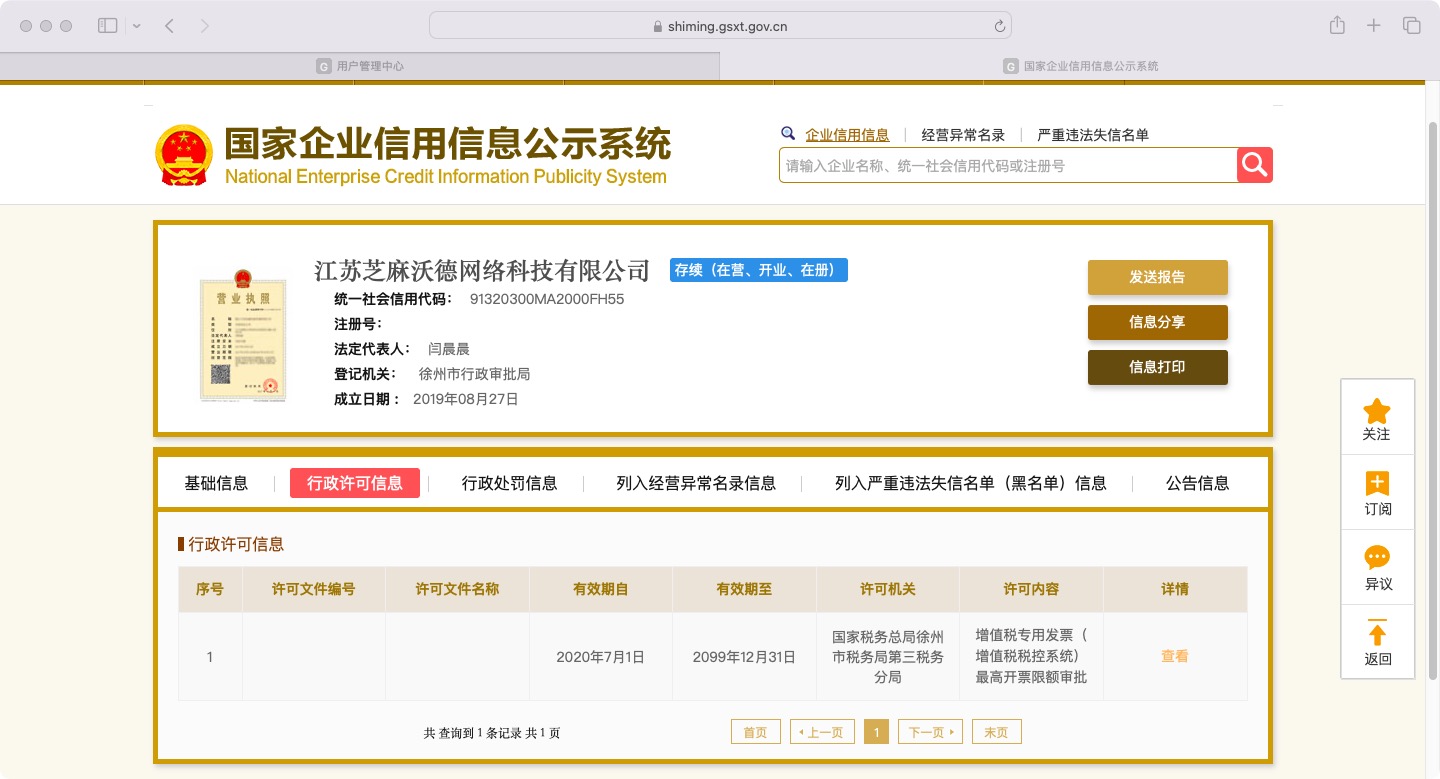Go to 下一页 in pagination
The image size is (1440, 779).
click(930, 732)
